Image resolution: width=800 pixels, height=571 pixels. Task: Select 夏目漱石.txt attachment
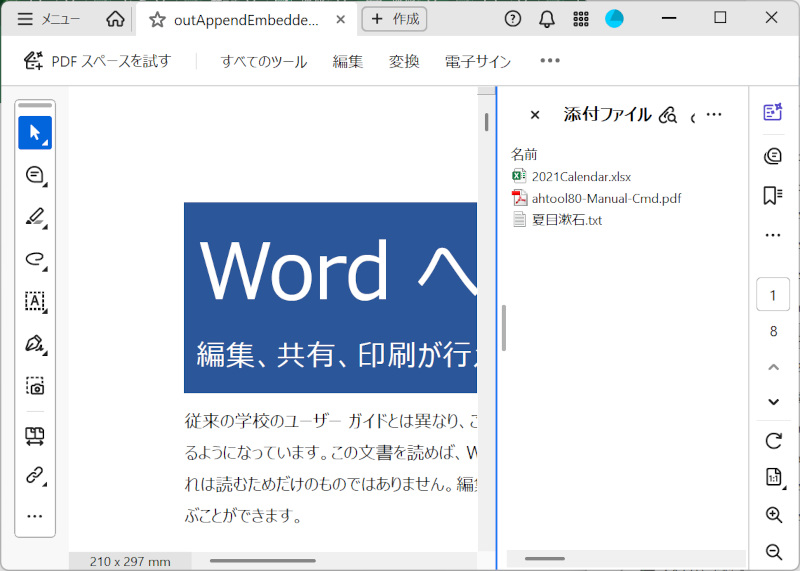[x=557, y=220]
